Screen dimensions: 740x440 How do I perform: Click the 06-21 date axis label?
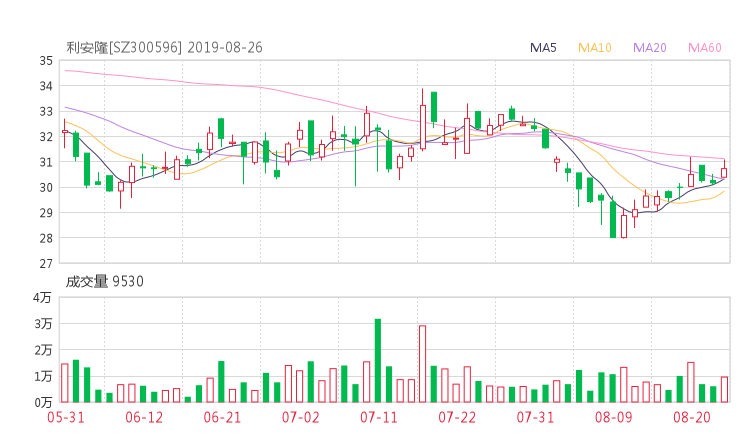(222, 417)
